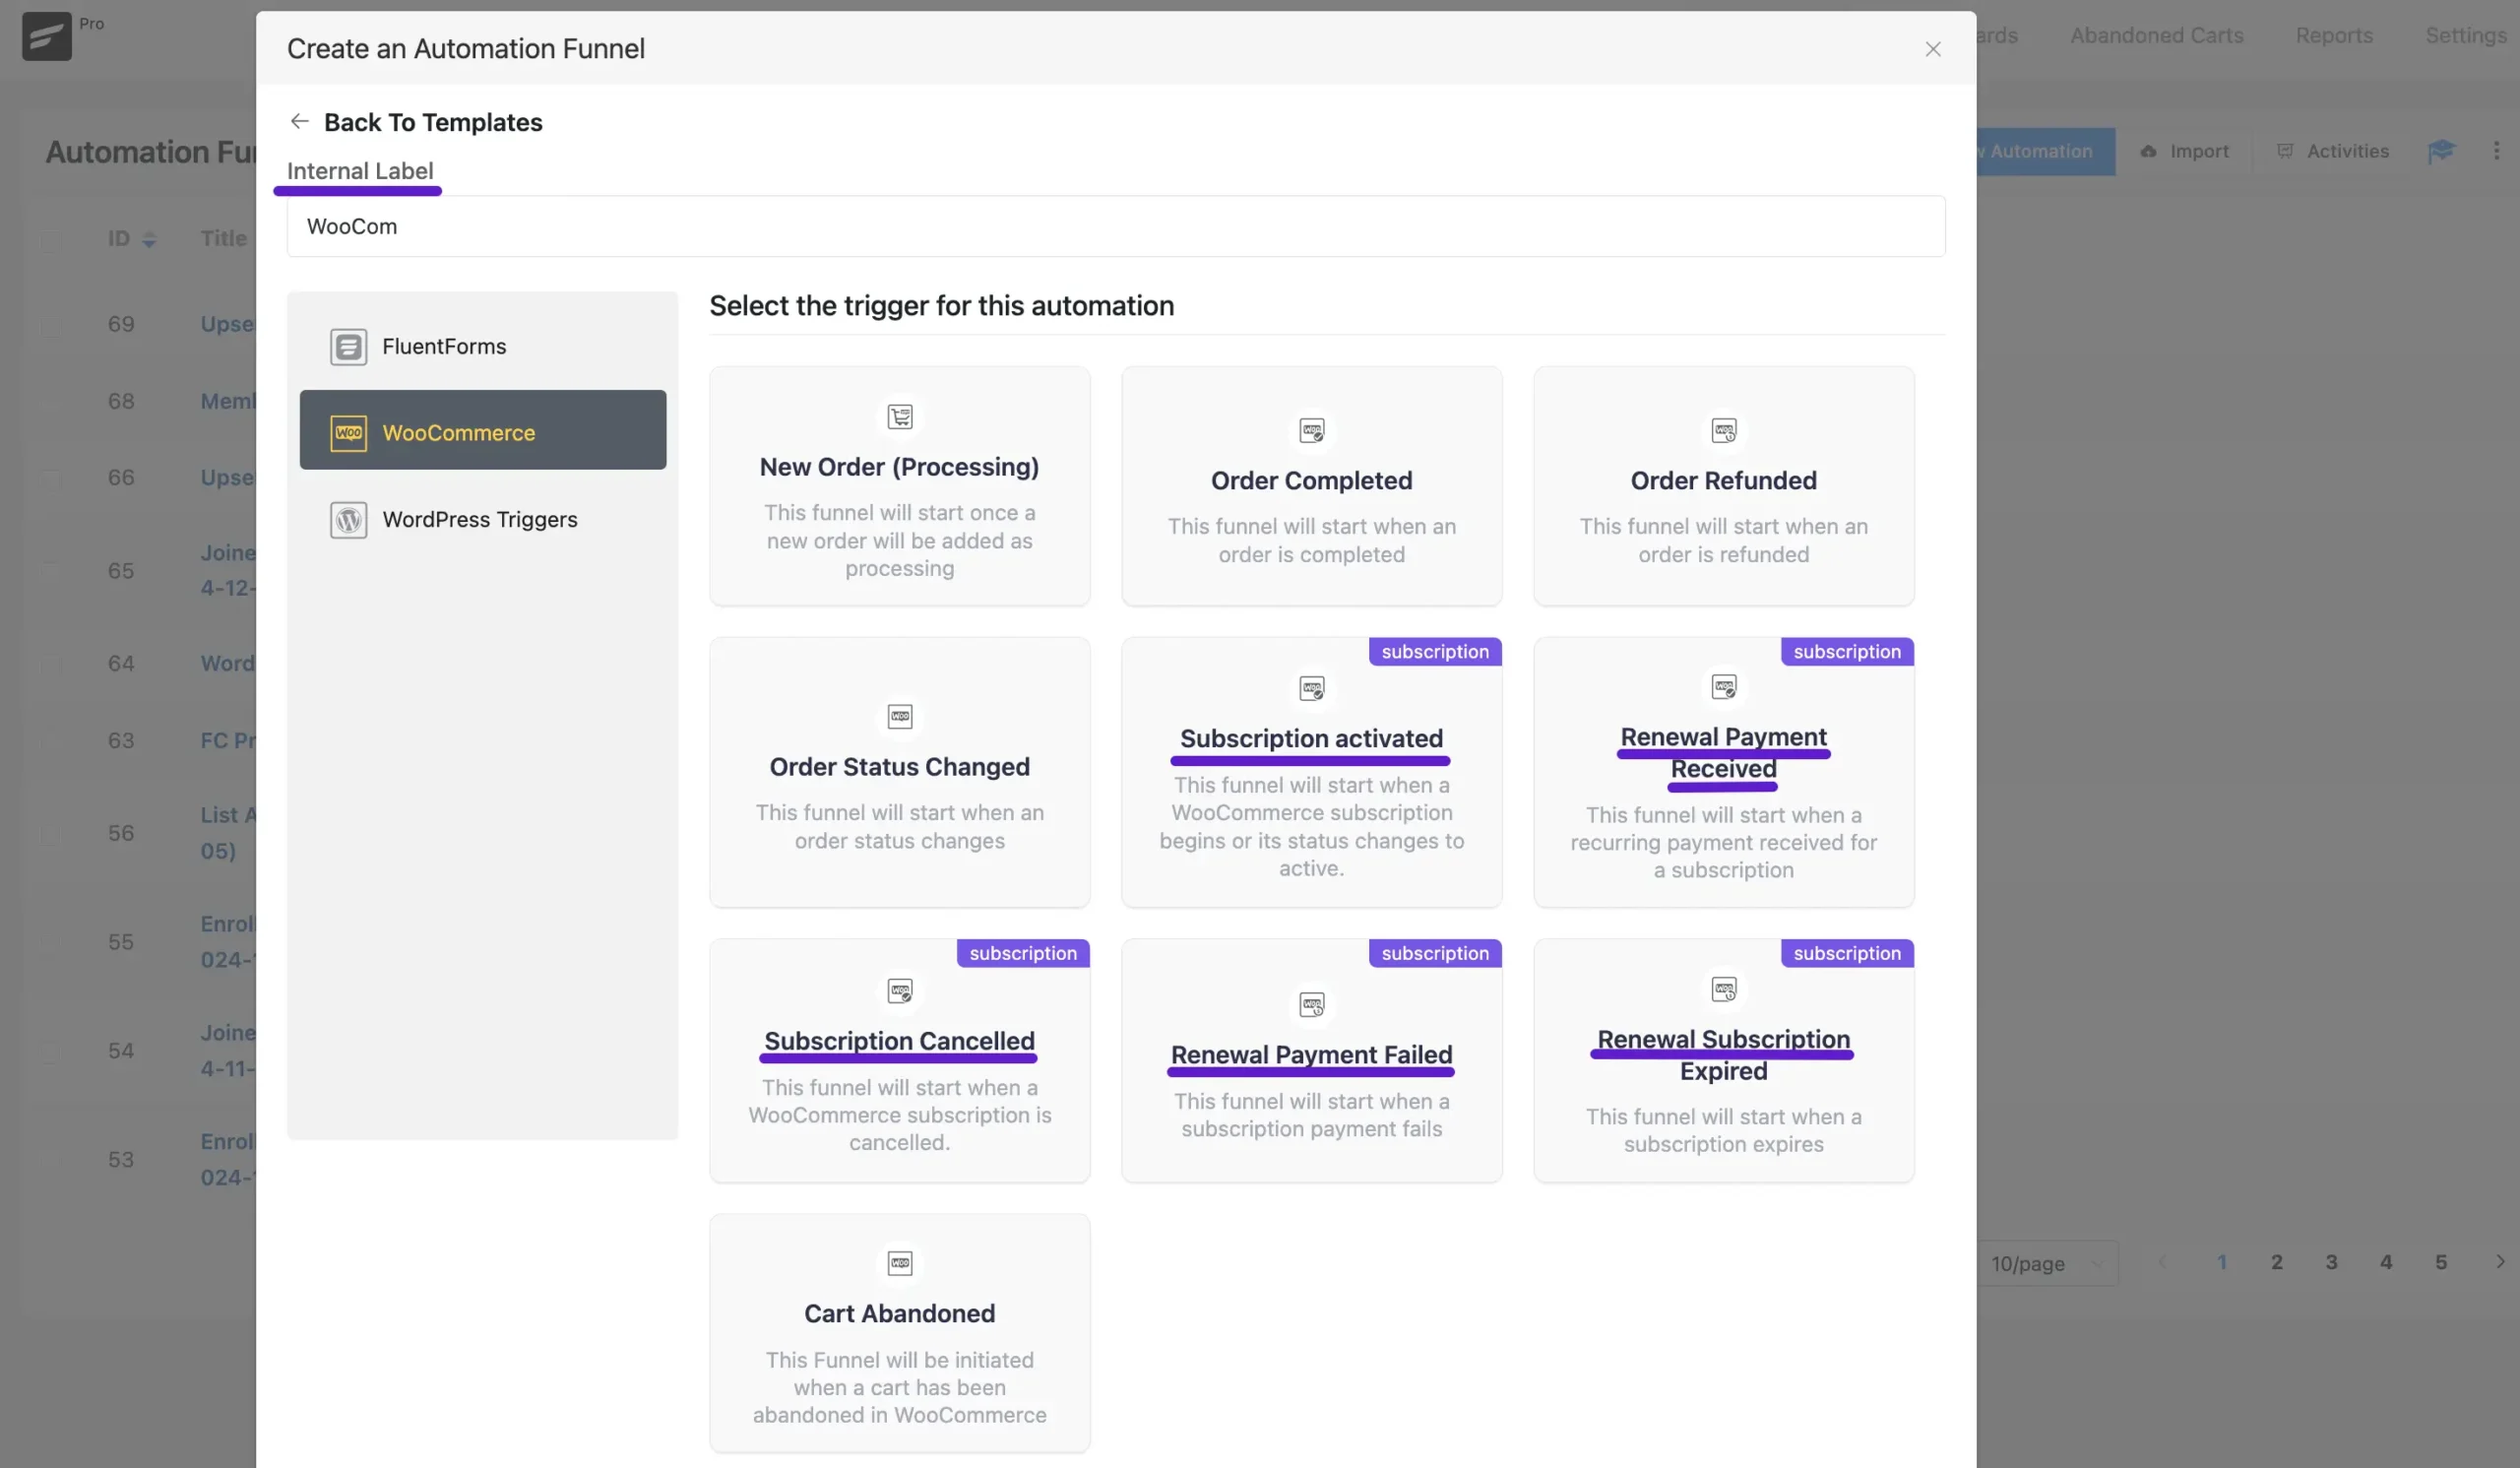
Task: Click the Renewal Subscription Expired trigger icon
Action: pos(1724,989)
